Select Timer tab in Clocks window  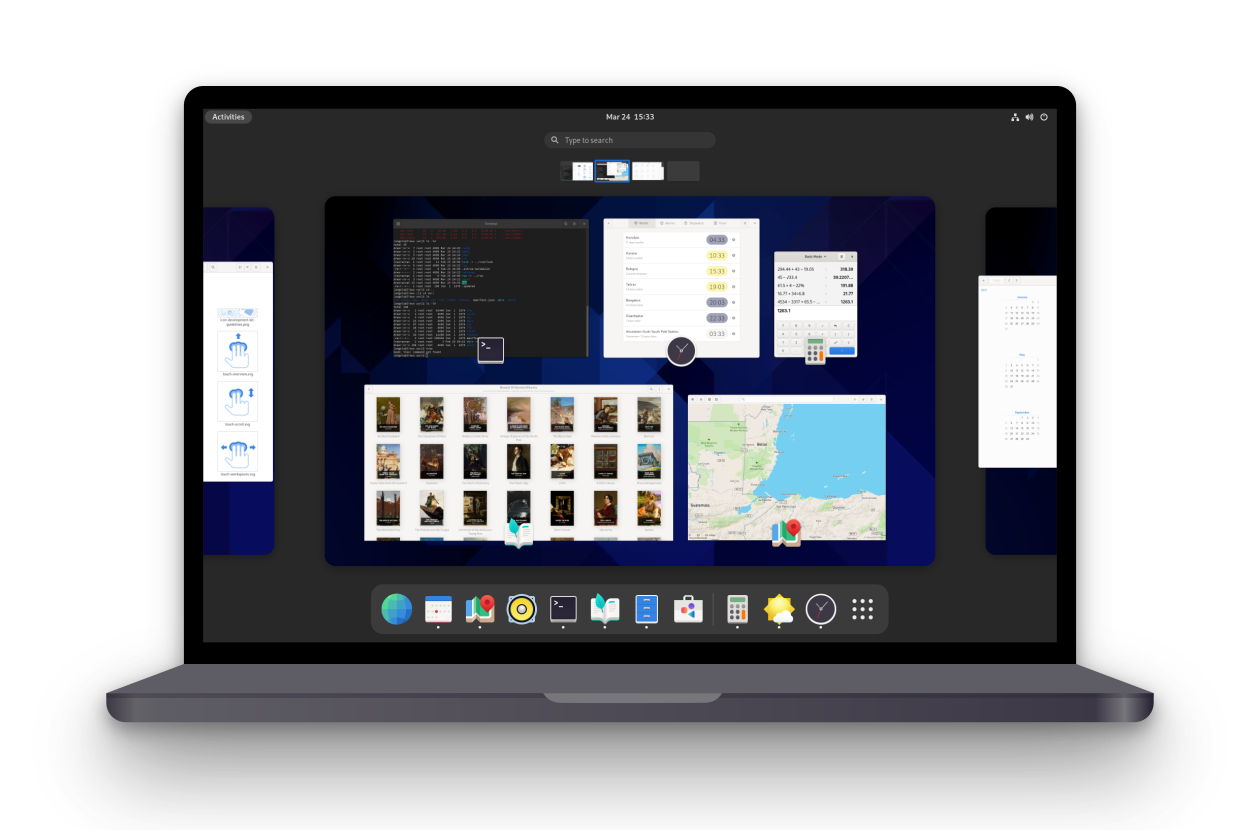pyautogui.click(x=721, y=223)
